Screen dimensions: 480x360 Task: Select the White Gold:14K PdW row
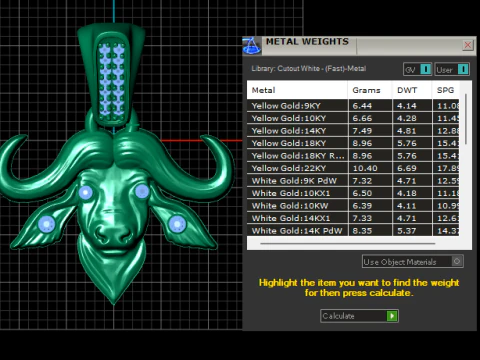click(353, 230)
